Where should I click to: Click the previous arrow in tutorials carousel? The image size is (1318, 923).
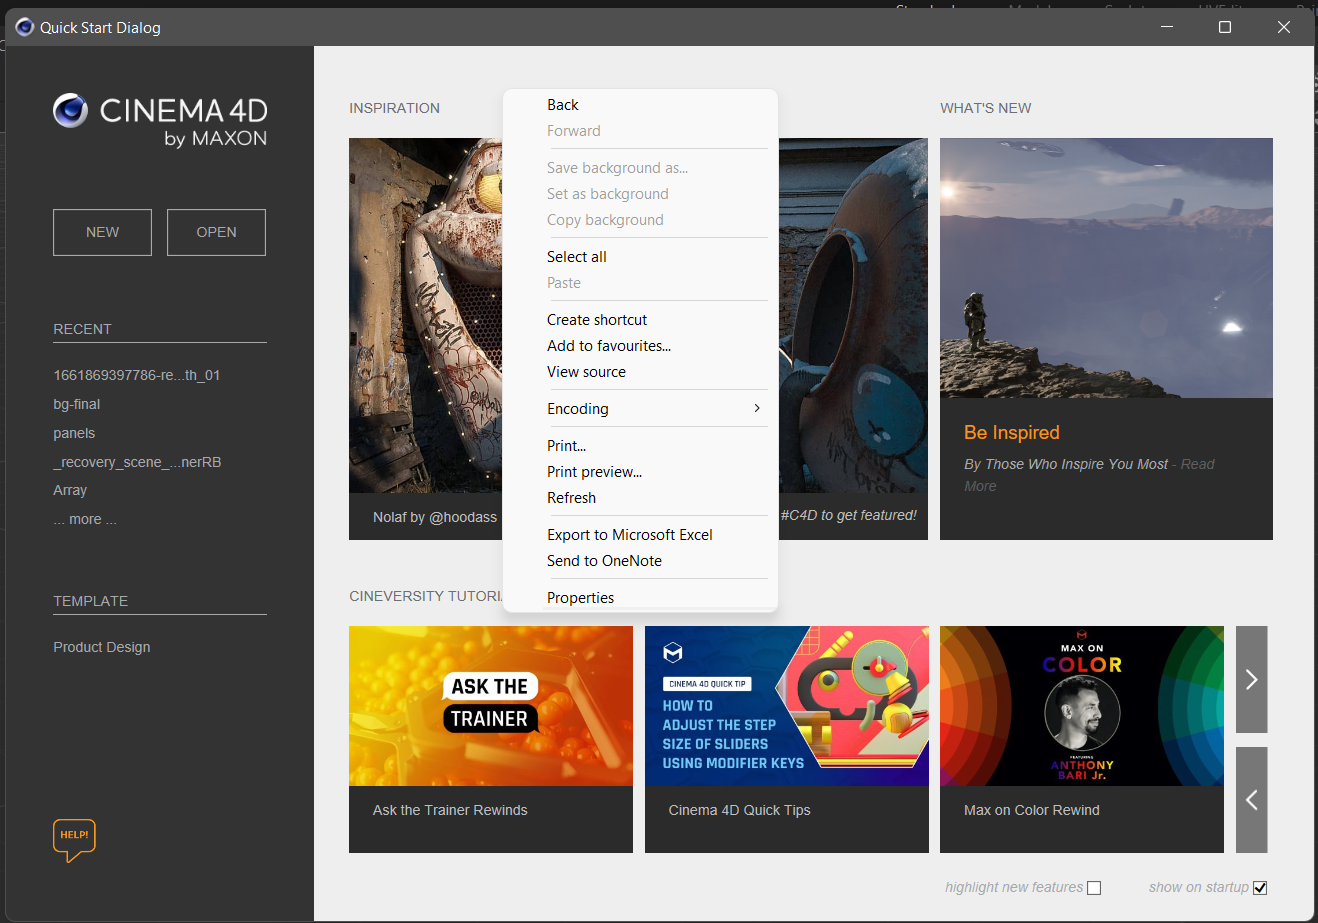[1251, 800]
